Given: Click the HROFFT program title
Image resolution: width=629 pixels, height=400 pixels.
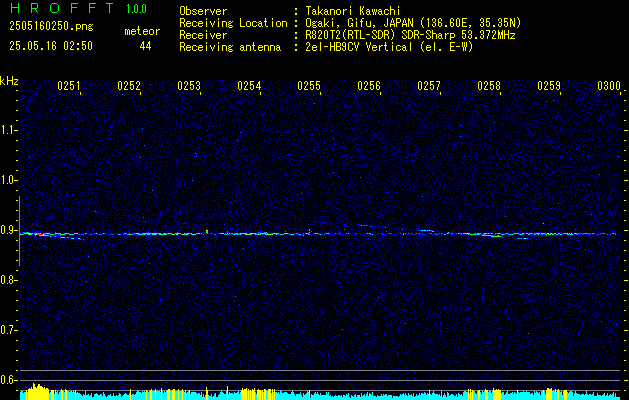Looking at the screenshot, I should (x=62, y=8).
